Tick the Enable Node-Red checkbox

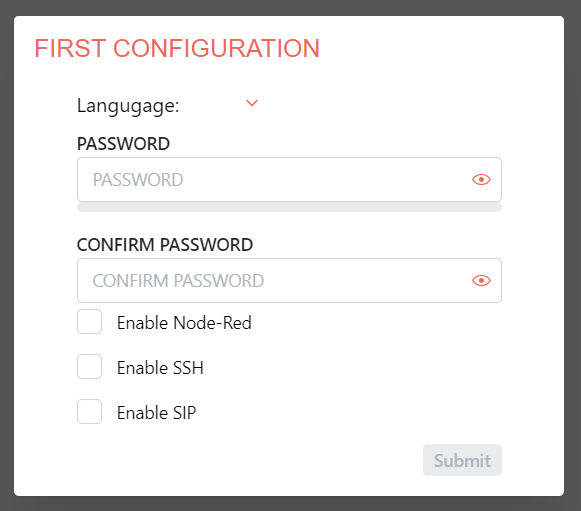click(89, 322)
